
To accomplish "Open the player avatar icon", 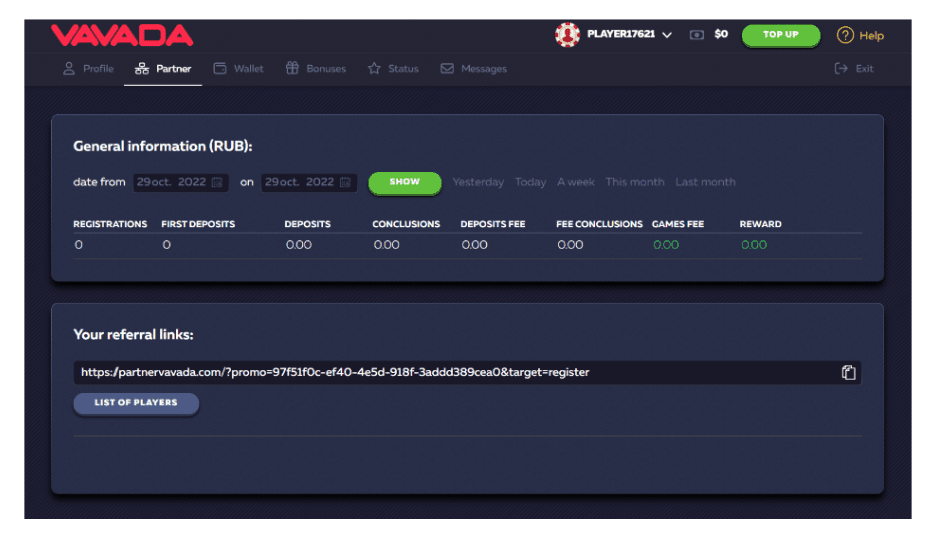I will [x=567, y=35].
